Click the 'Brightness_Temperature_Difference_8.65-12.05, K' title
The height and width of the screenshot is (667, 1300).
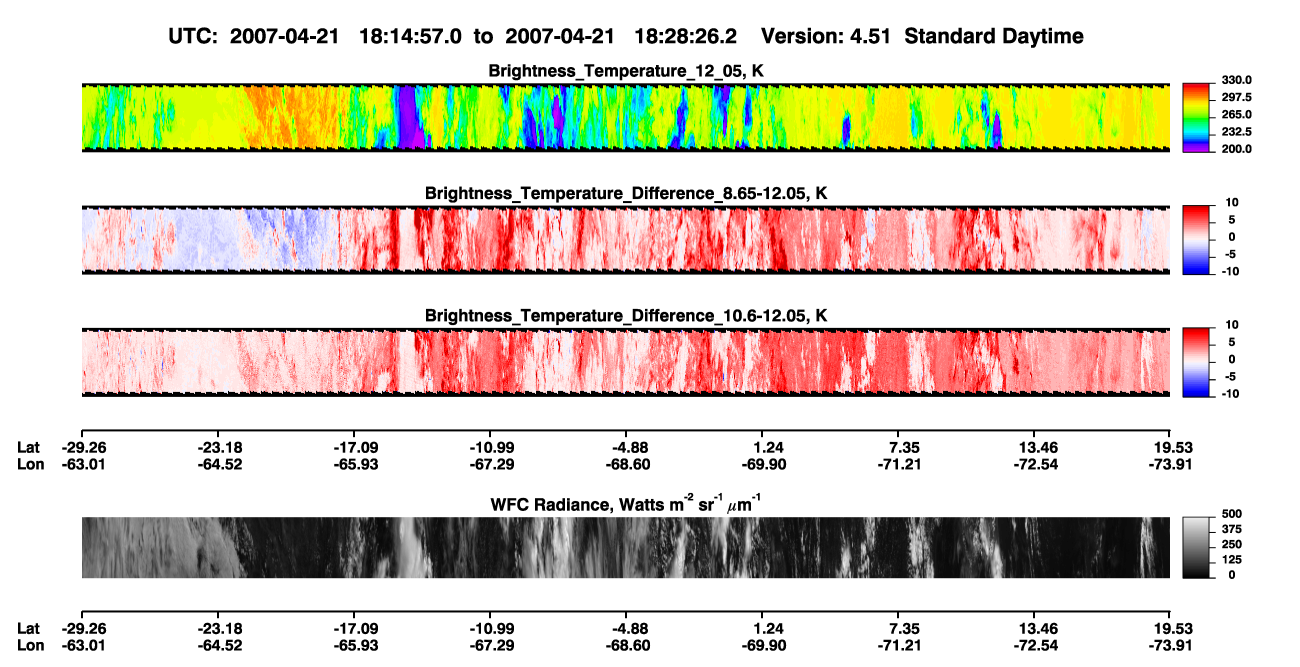point(626,192)
